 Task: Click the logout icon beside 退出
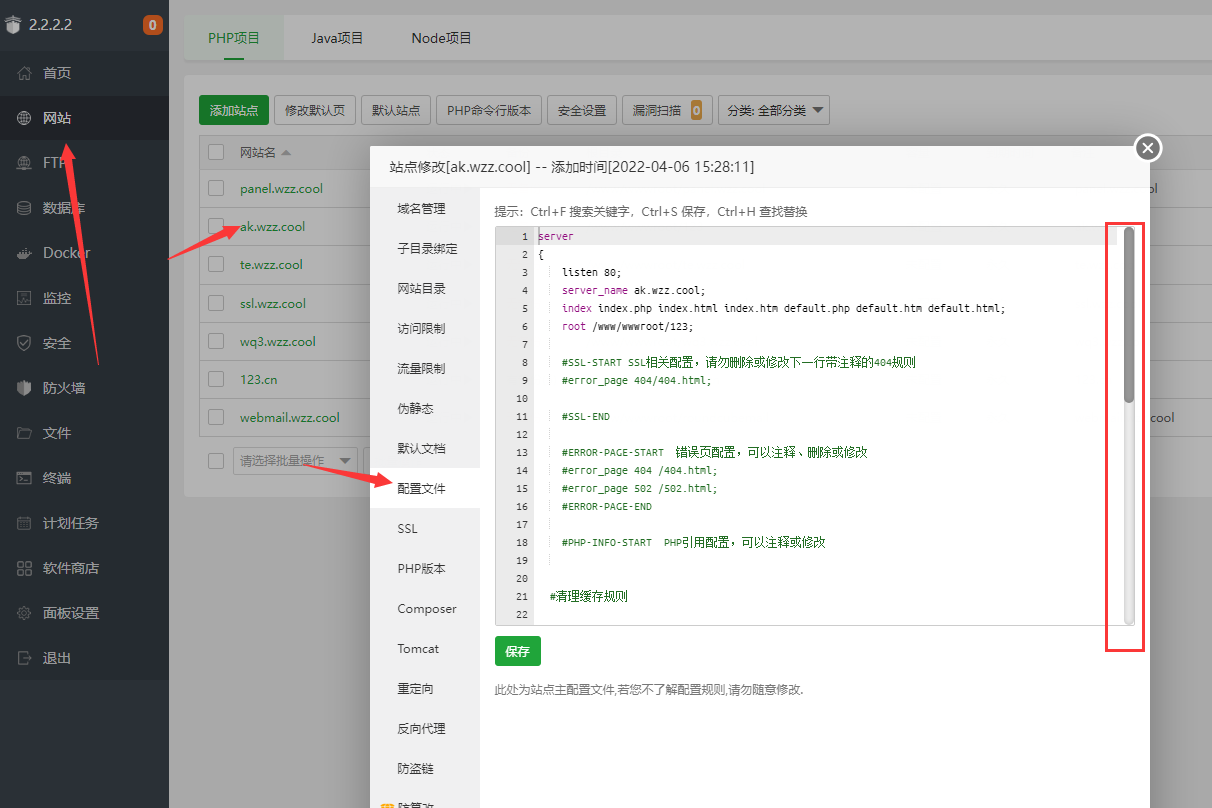point(25,658)
